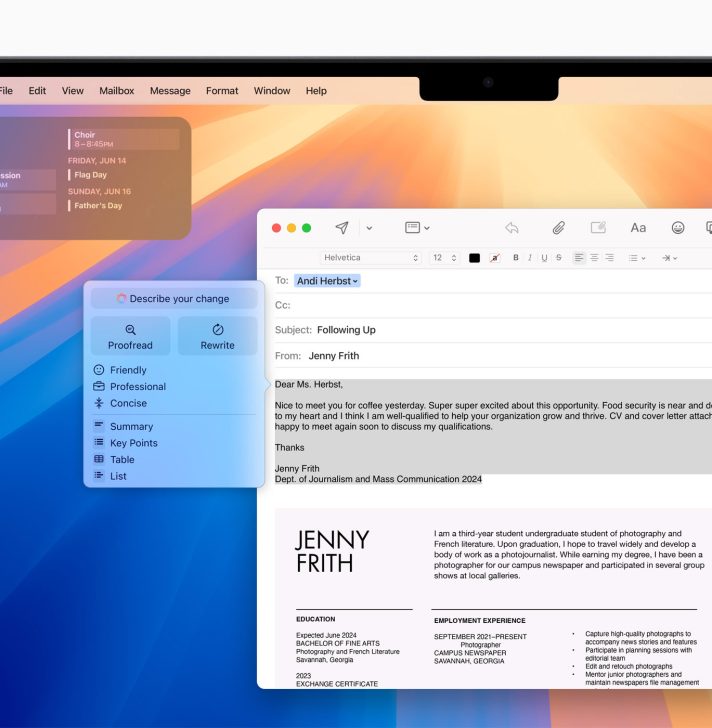Align text left

pyautogui.click(x=579, y=258)
